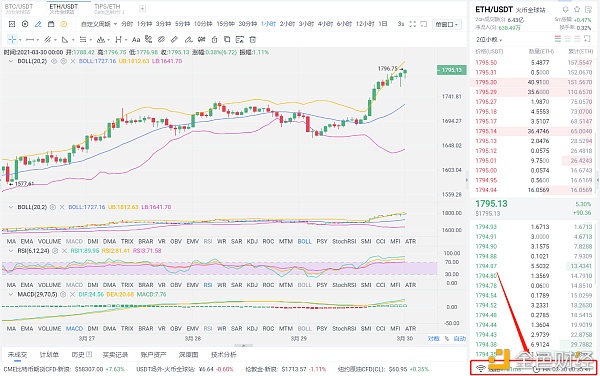The width and height of the screenshot is (600, 376).
Task: Expand arrow next to crosshair tool
Action: coord(20,40)
